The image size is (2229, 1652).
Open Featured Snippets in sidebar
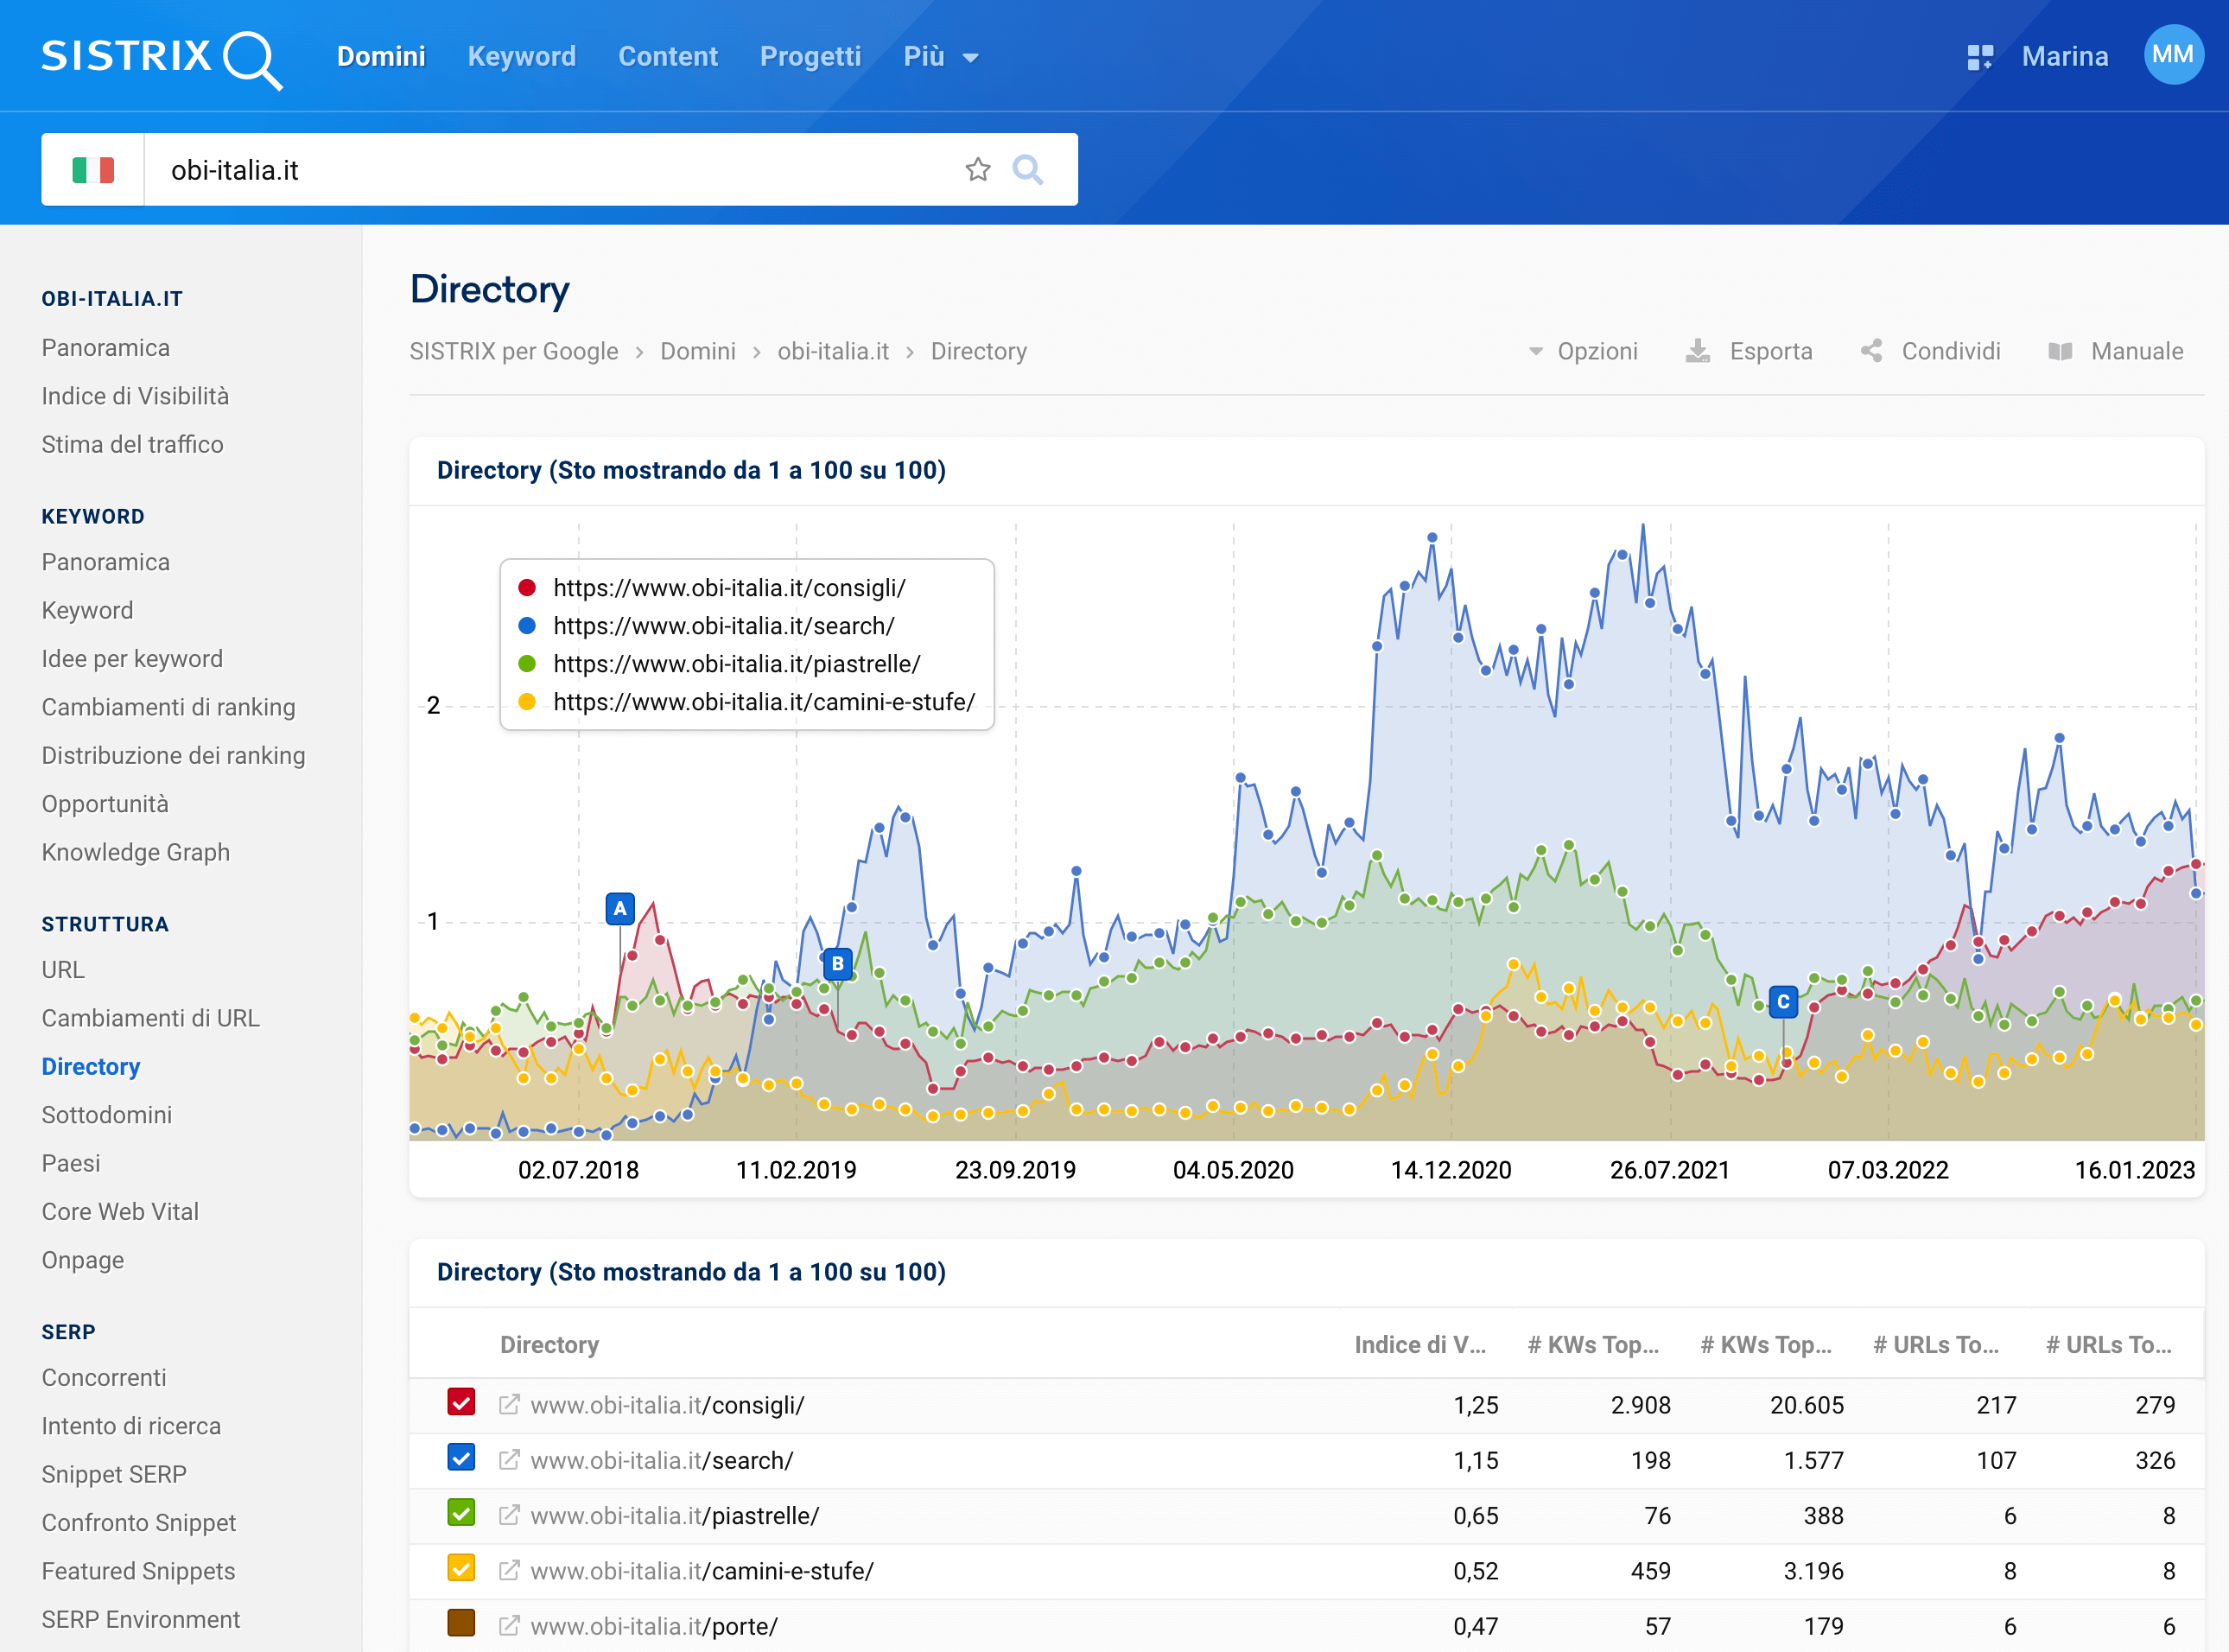click(x=138, y=1571)
